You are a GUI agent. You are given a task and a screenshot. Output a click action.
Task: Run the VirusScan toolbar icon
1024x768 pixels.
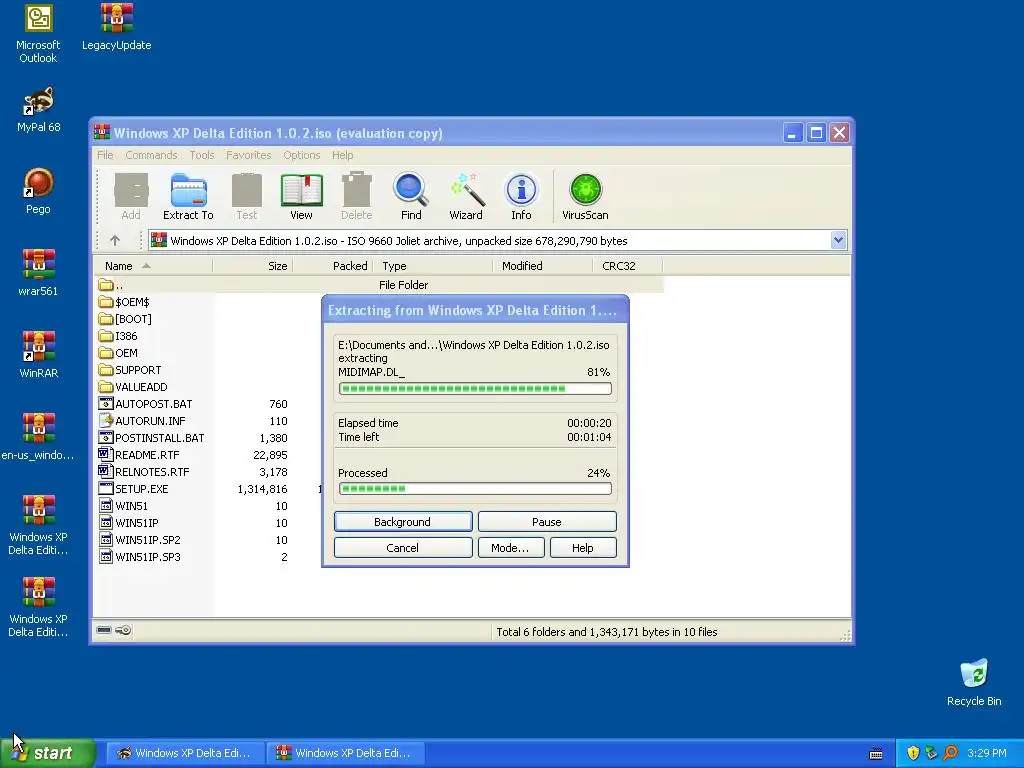[585, 196]
